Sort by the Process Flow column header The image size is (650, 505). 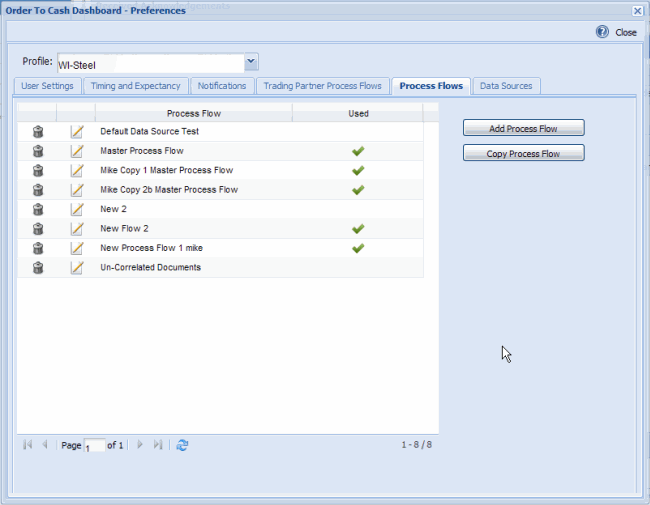[x=194, y=113]
